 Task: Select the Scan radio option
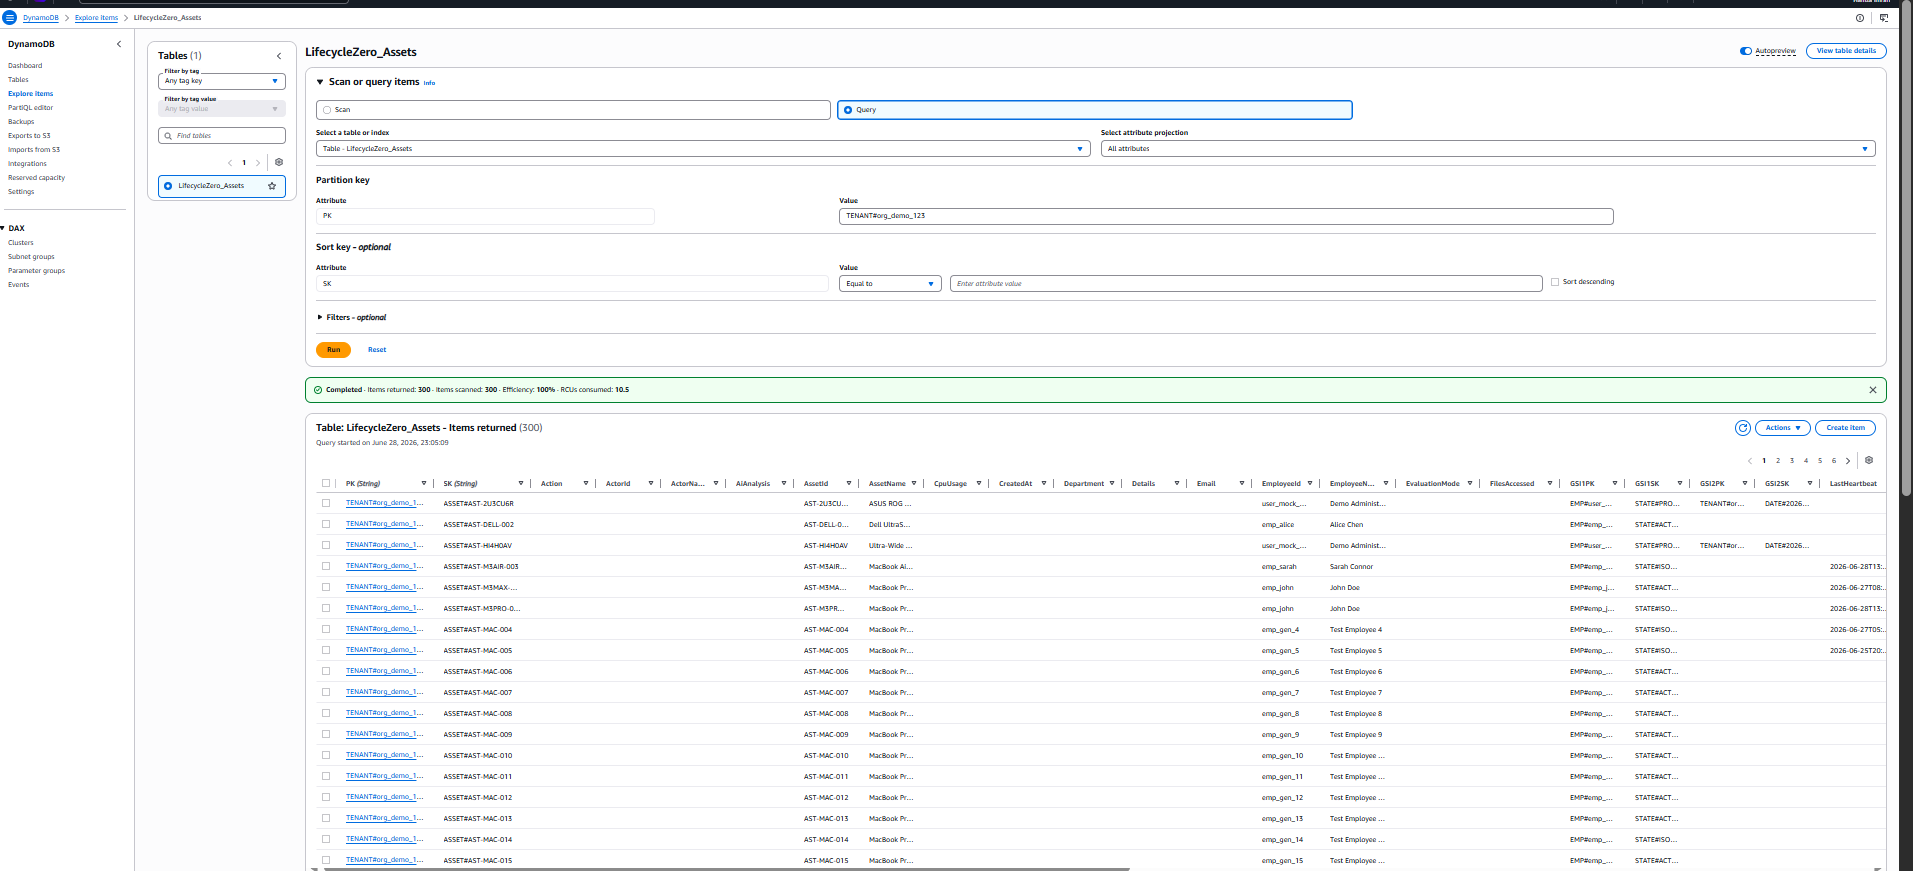point(327,110)
